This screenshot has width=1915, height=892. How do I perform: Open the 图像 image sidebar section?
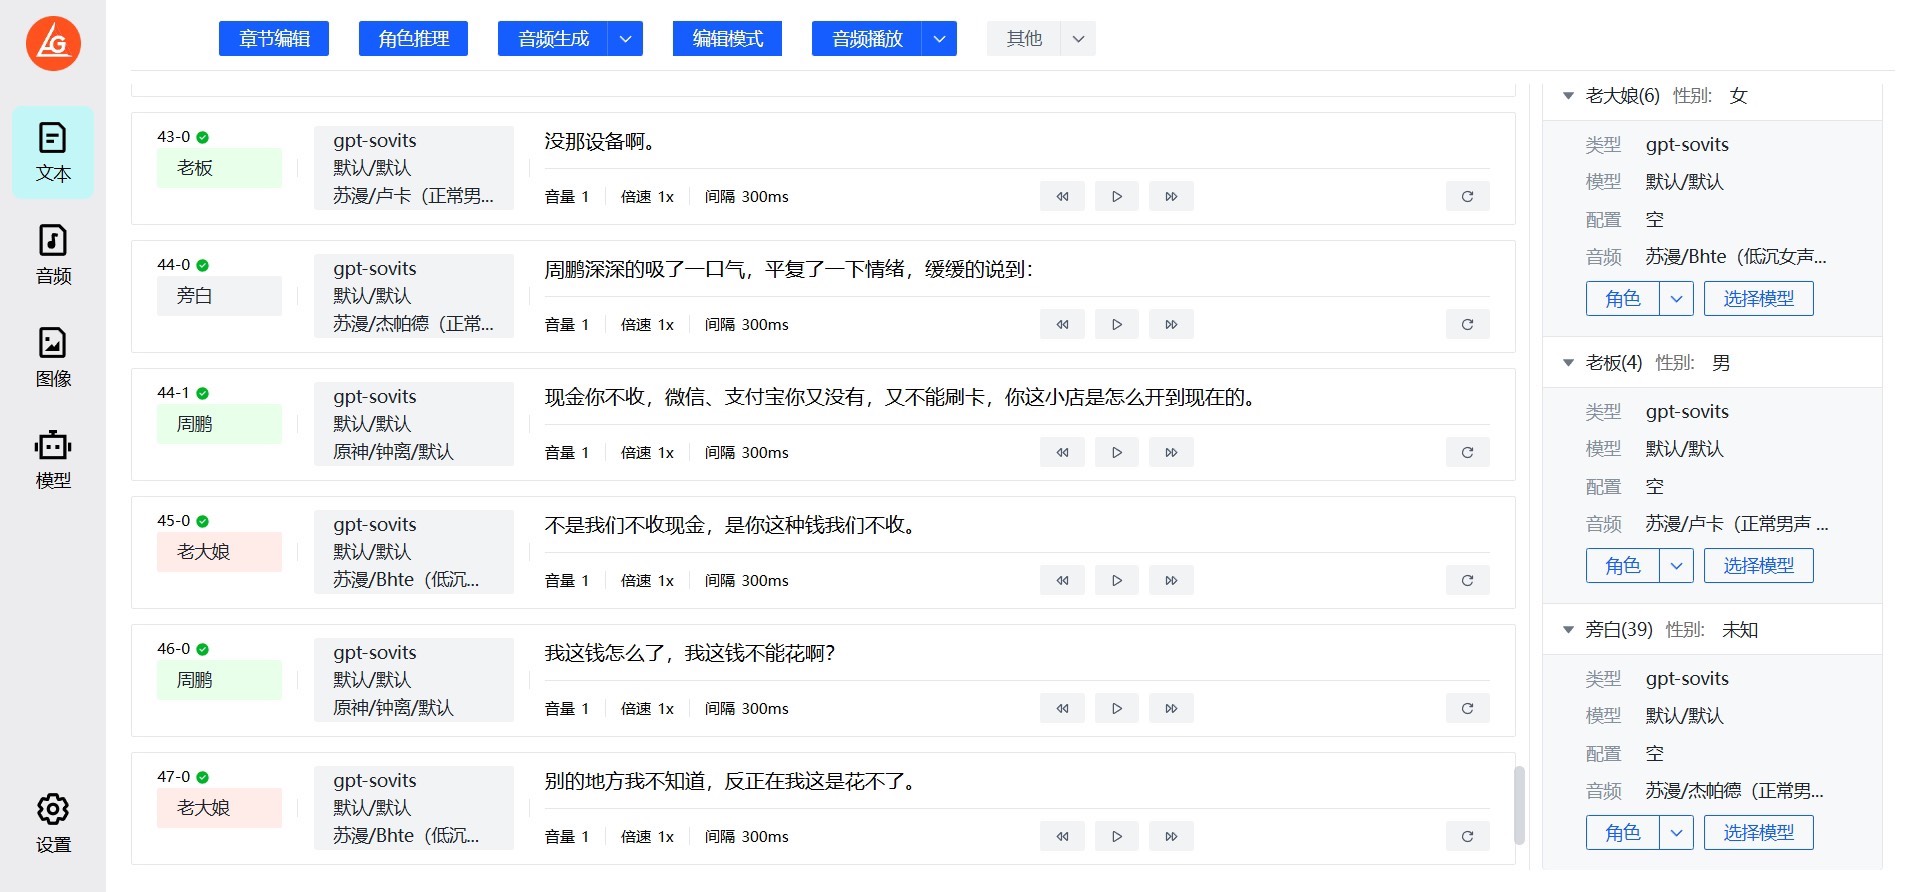[53, 357]
